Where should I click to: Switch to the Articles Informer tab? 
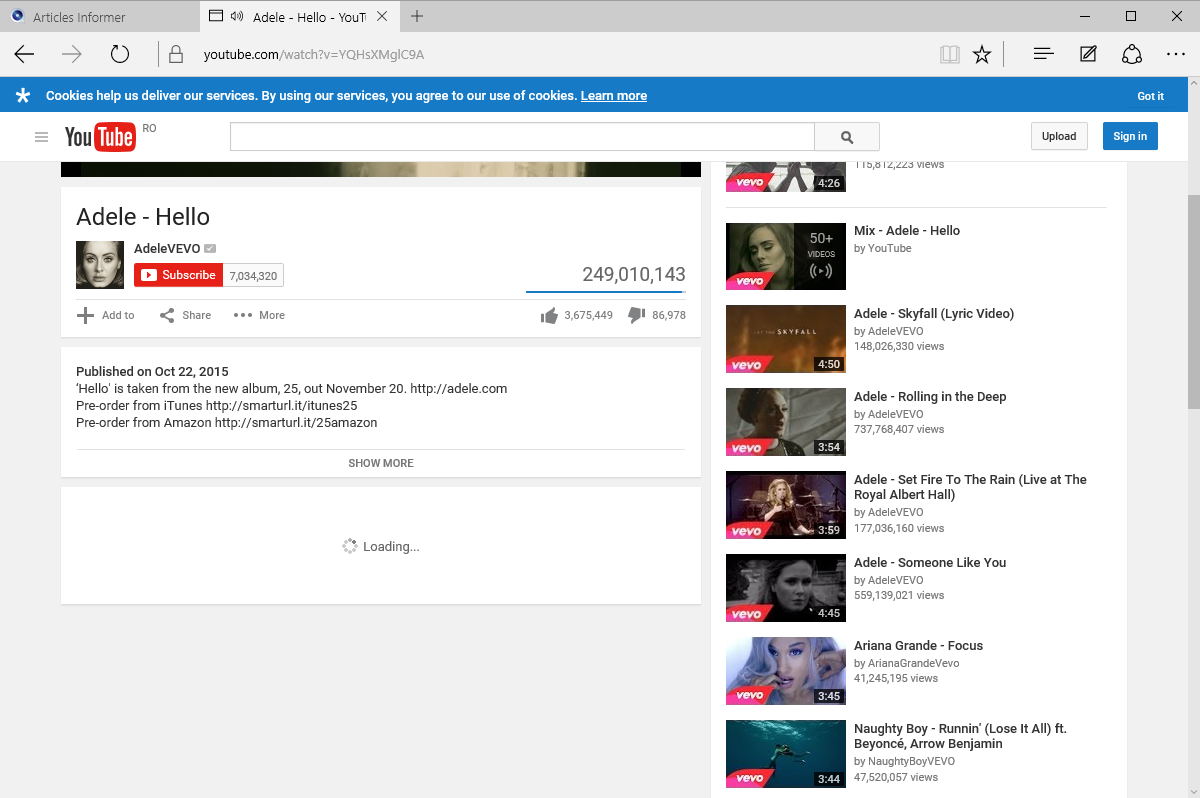(99, 17)
